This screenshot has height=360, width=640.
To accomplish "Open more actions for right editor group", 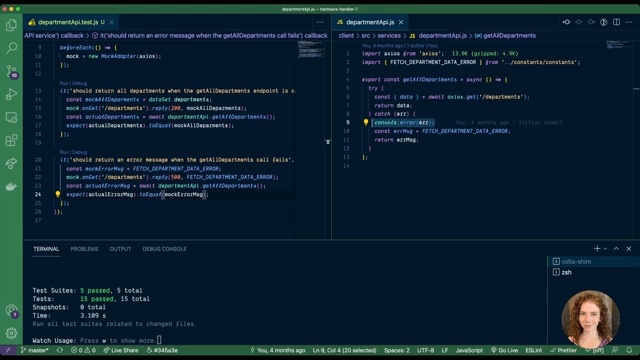I will (629, 22).
